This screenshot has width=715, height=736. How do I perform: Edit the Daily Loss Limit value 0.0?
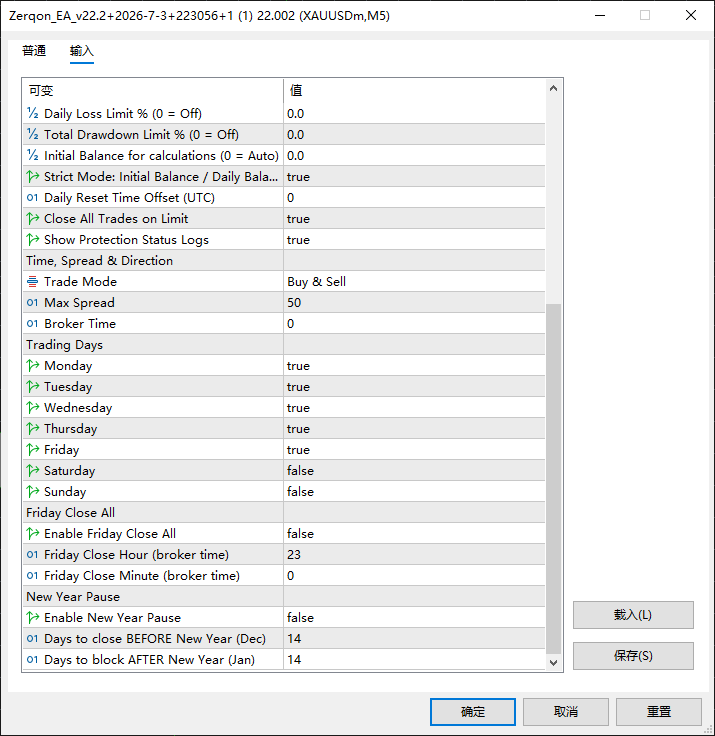click(x=414, y=114)
